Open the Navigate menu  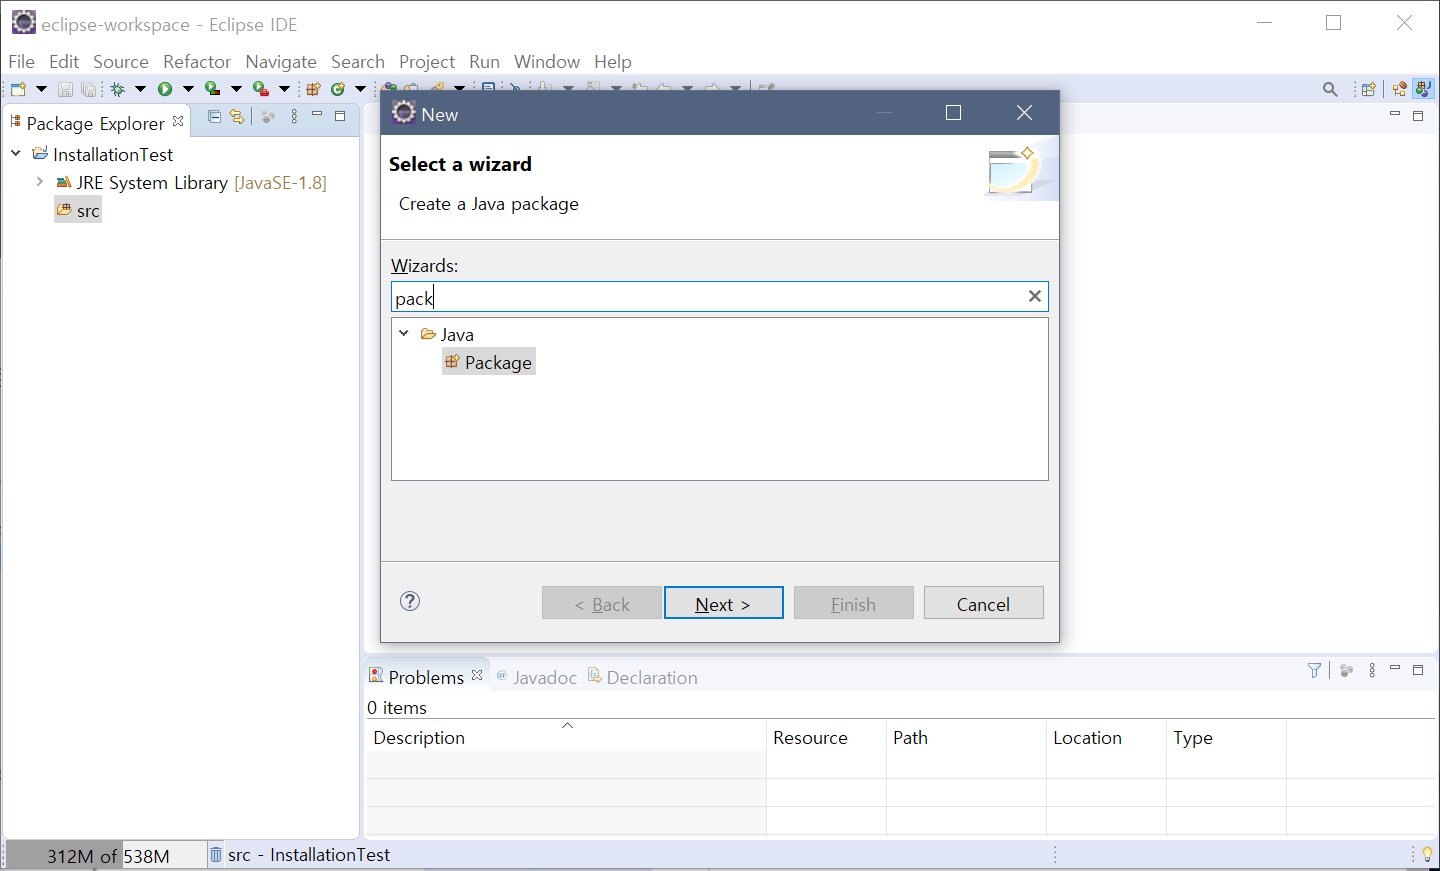click(x=281, y=62)
